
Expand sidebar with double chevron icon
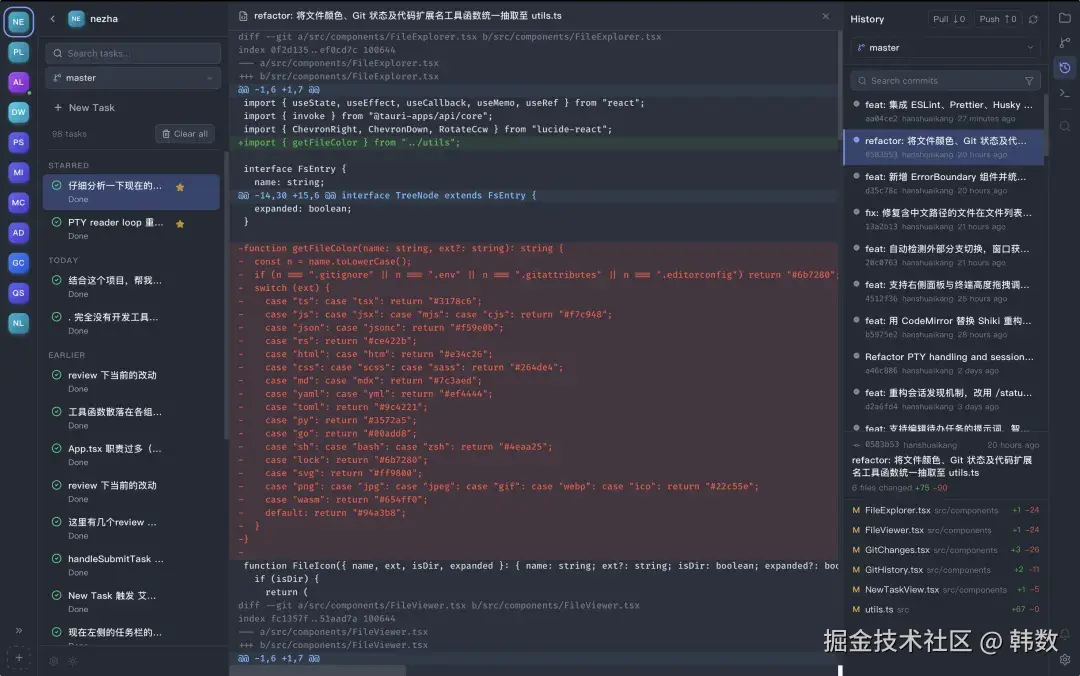pyautogui.click(x=19, y=630)
